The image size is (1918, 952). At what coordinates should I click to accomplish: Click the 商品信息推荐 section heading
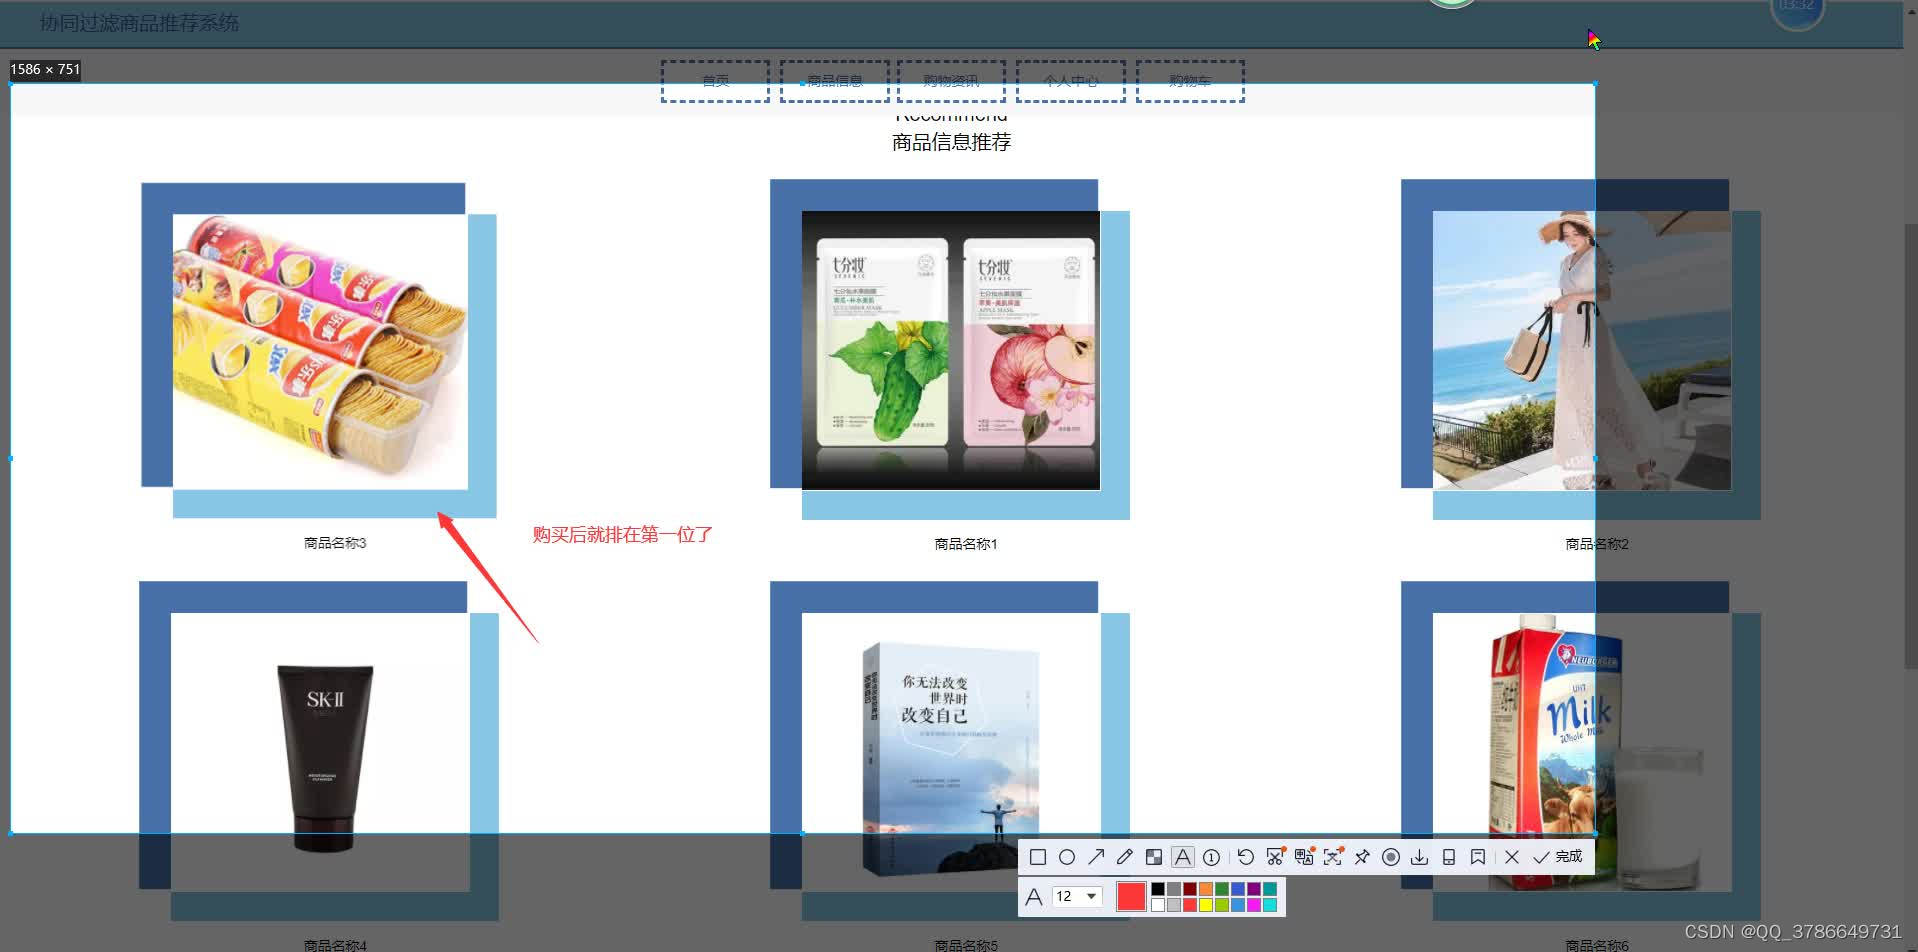point(951,142)
